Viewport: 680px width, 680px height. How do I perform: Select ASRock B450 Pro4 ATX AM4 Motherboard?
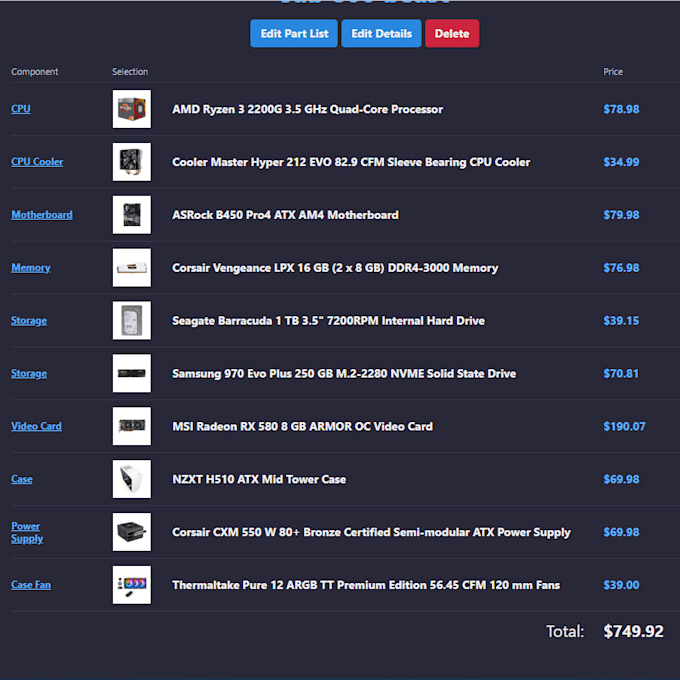(285, 215)
